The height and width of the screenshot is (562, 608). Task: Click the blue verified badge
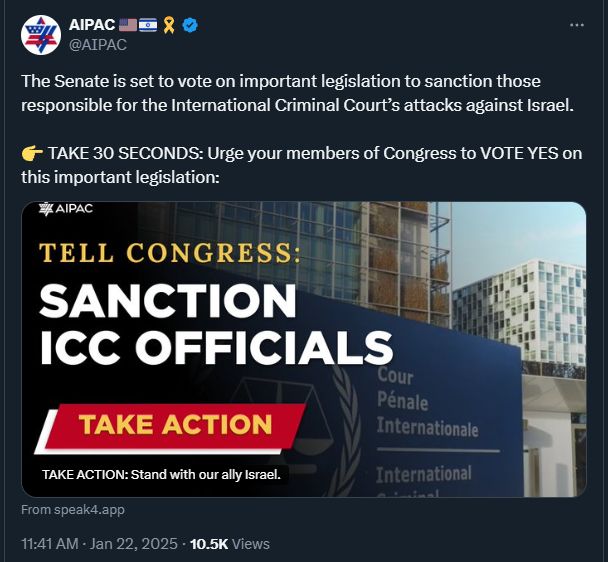tap(189, 25)
